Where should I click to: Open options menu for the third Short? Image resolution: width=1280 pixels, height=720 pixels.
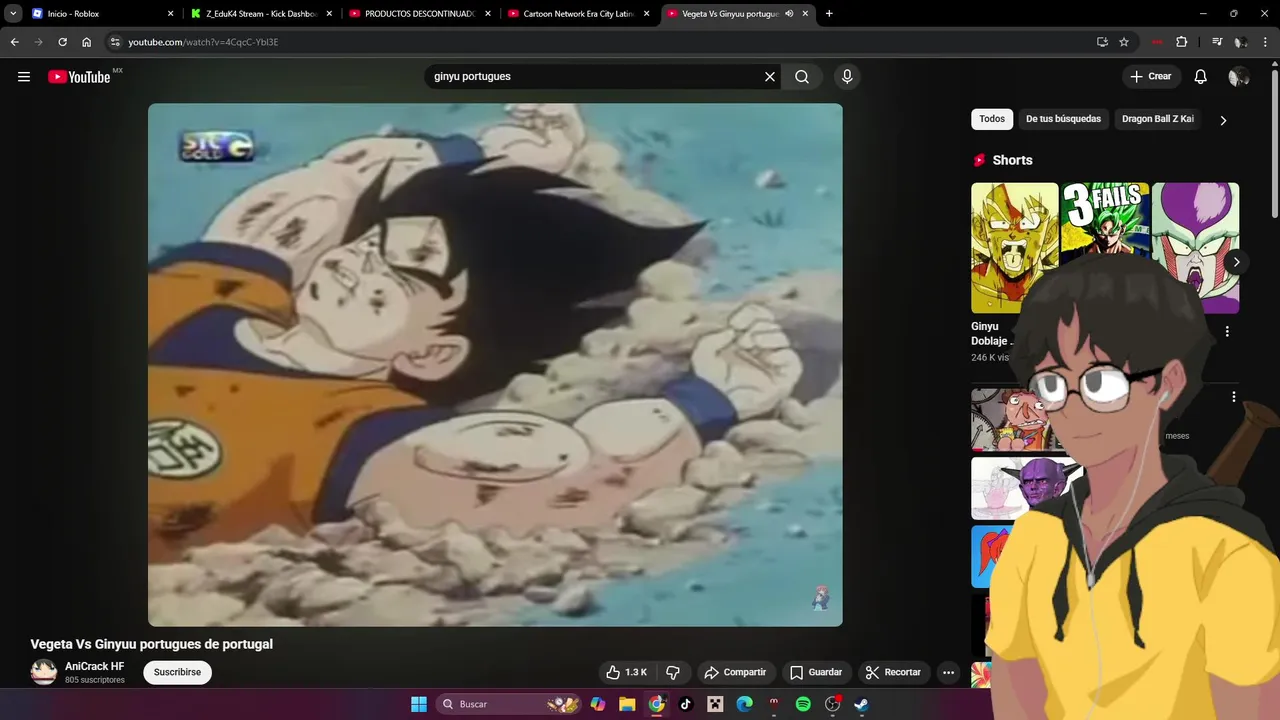pyautogui.click(x=1227, y=332)
